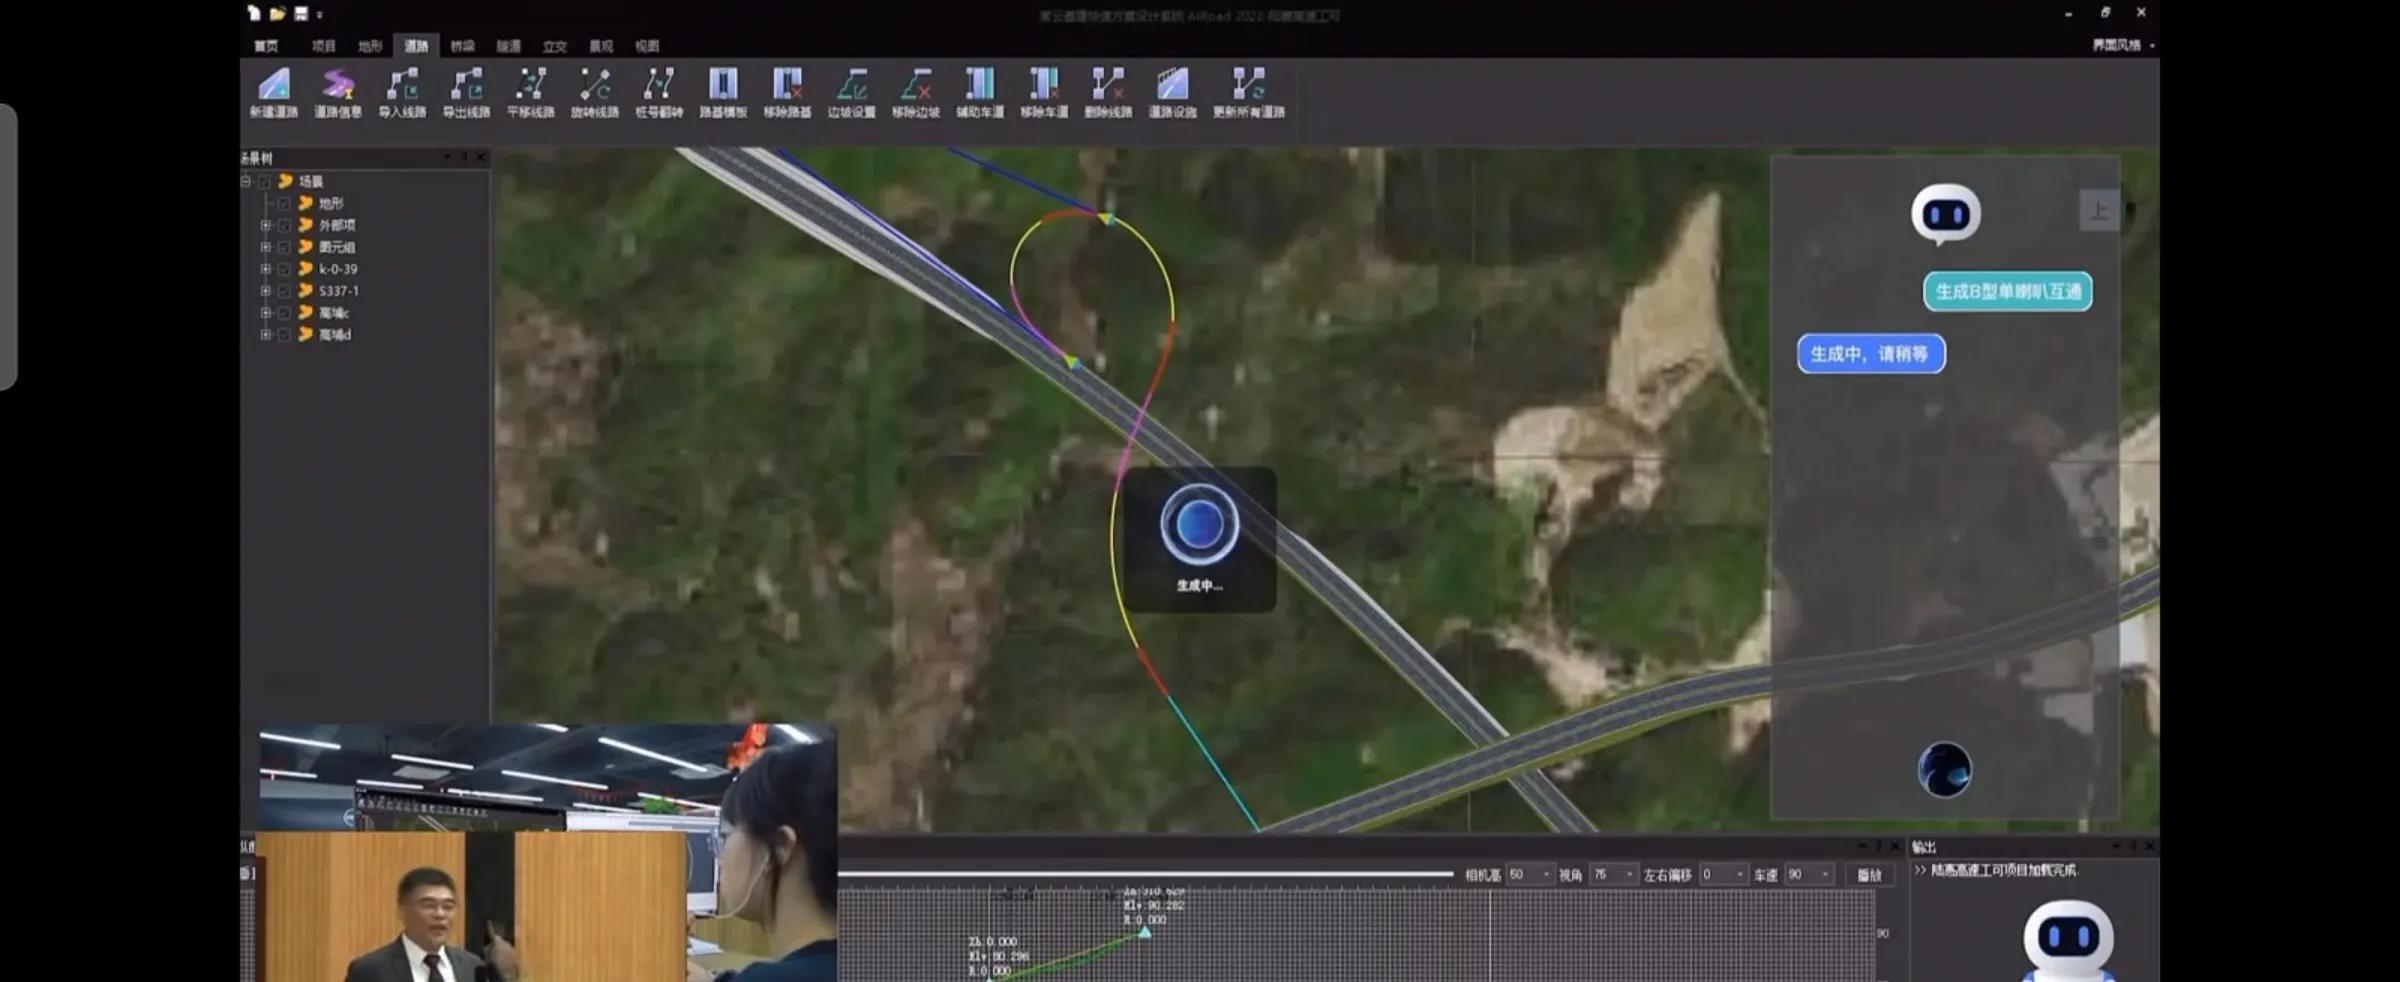The width and height of the screenshot is (2400, 982).
Task: Click the 场景 tree item label
Action: coord(311,181)
